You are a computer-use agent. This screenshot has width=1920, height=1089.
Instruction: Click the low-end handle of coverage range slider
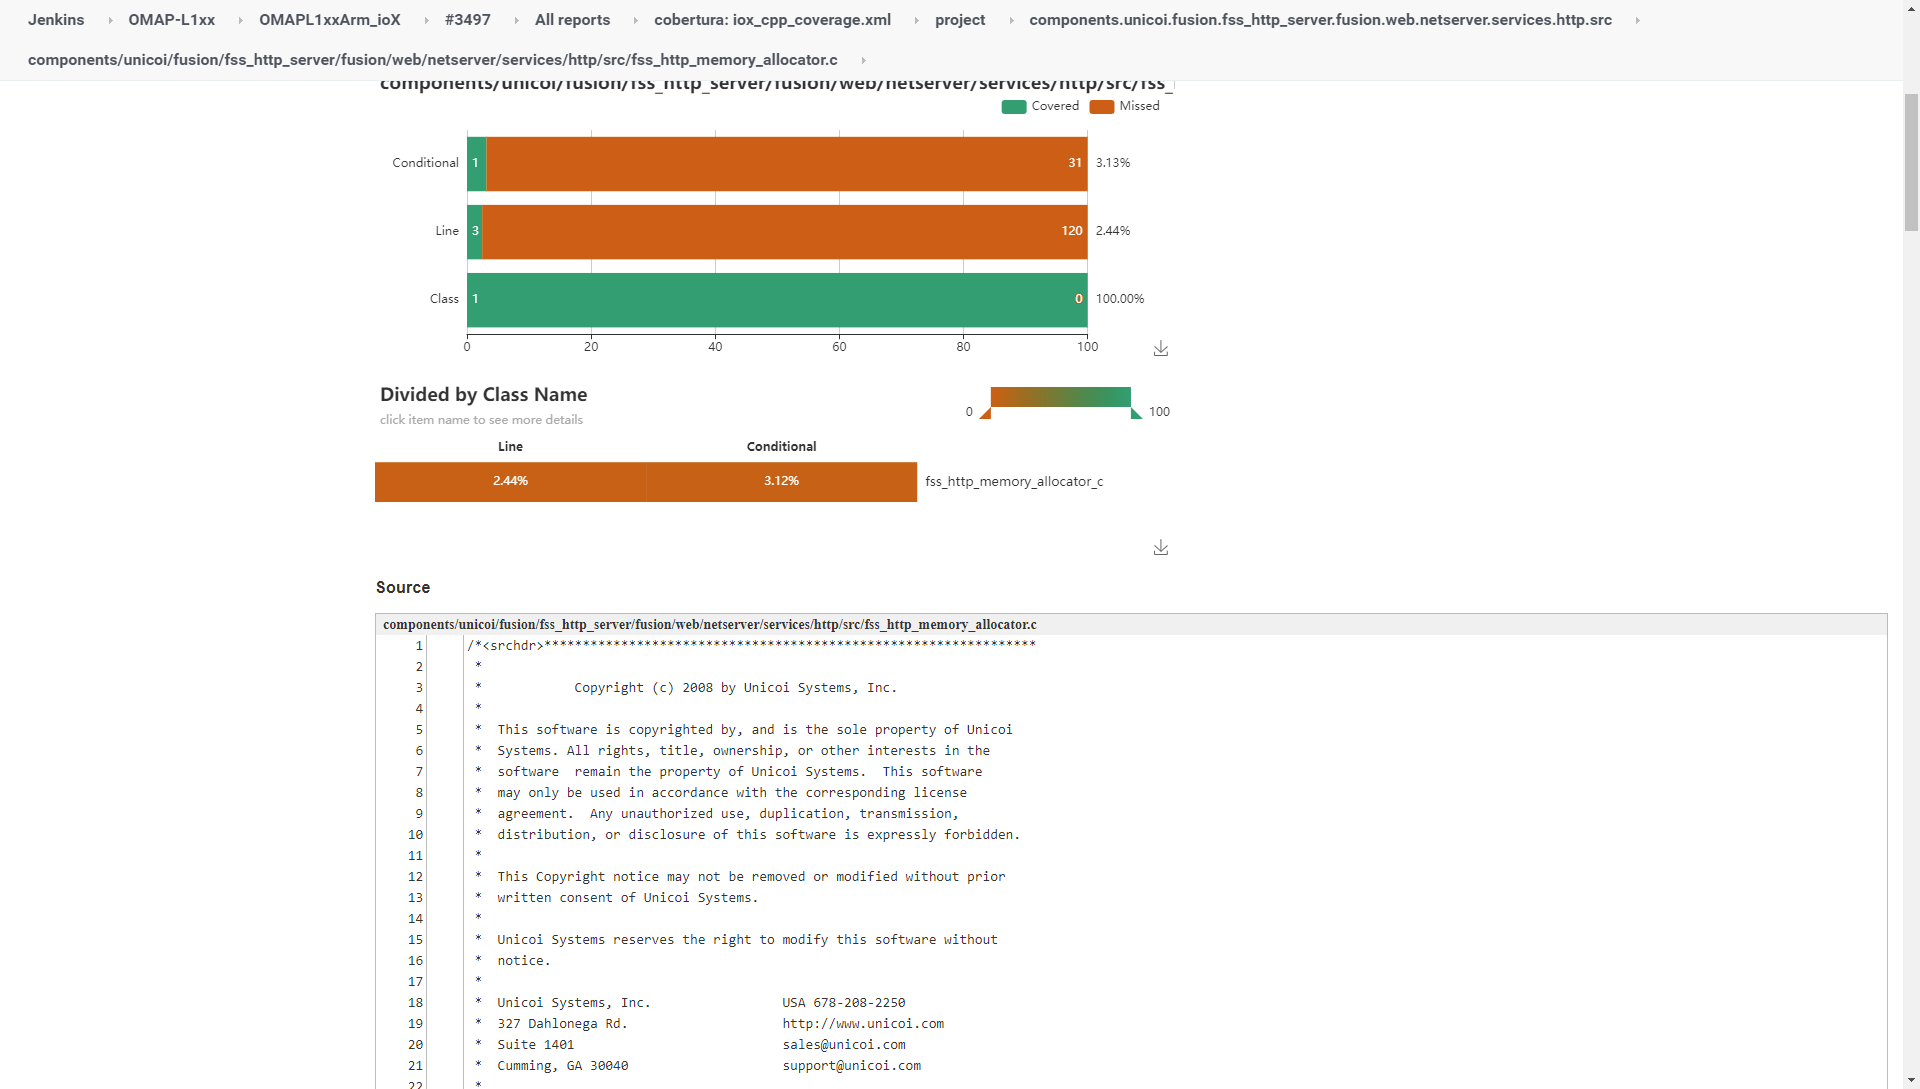[986, 413]
